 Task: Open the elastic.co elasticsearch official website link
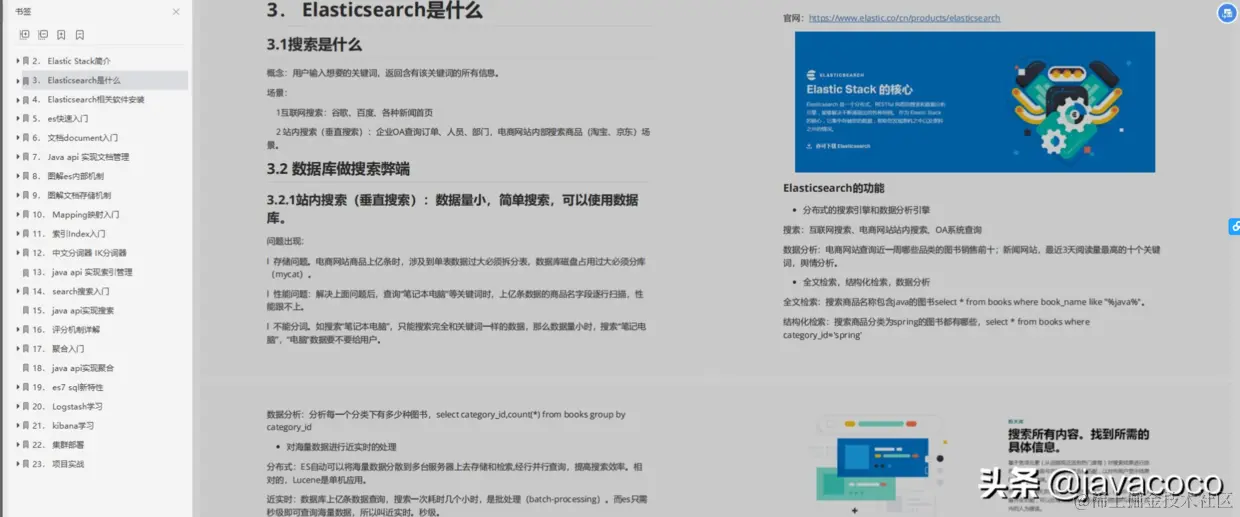(904, 18)
